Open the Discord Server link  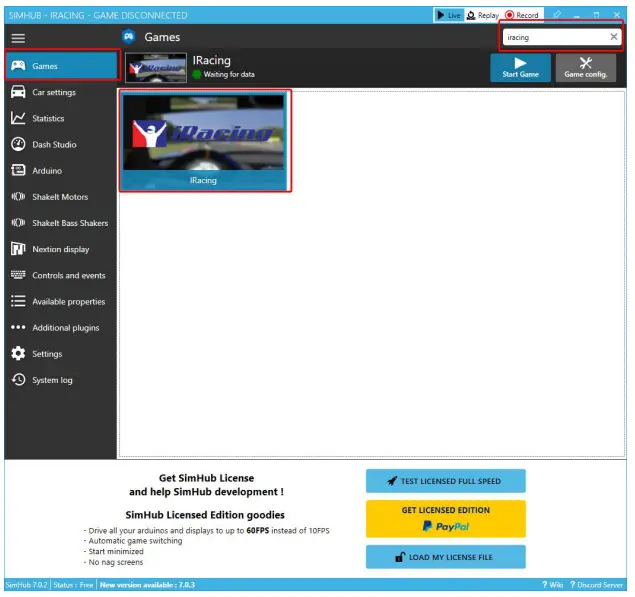coord(597,585)
